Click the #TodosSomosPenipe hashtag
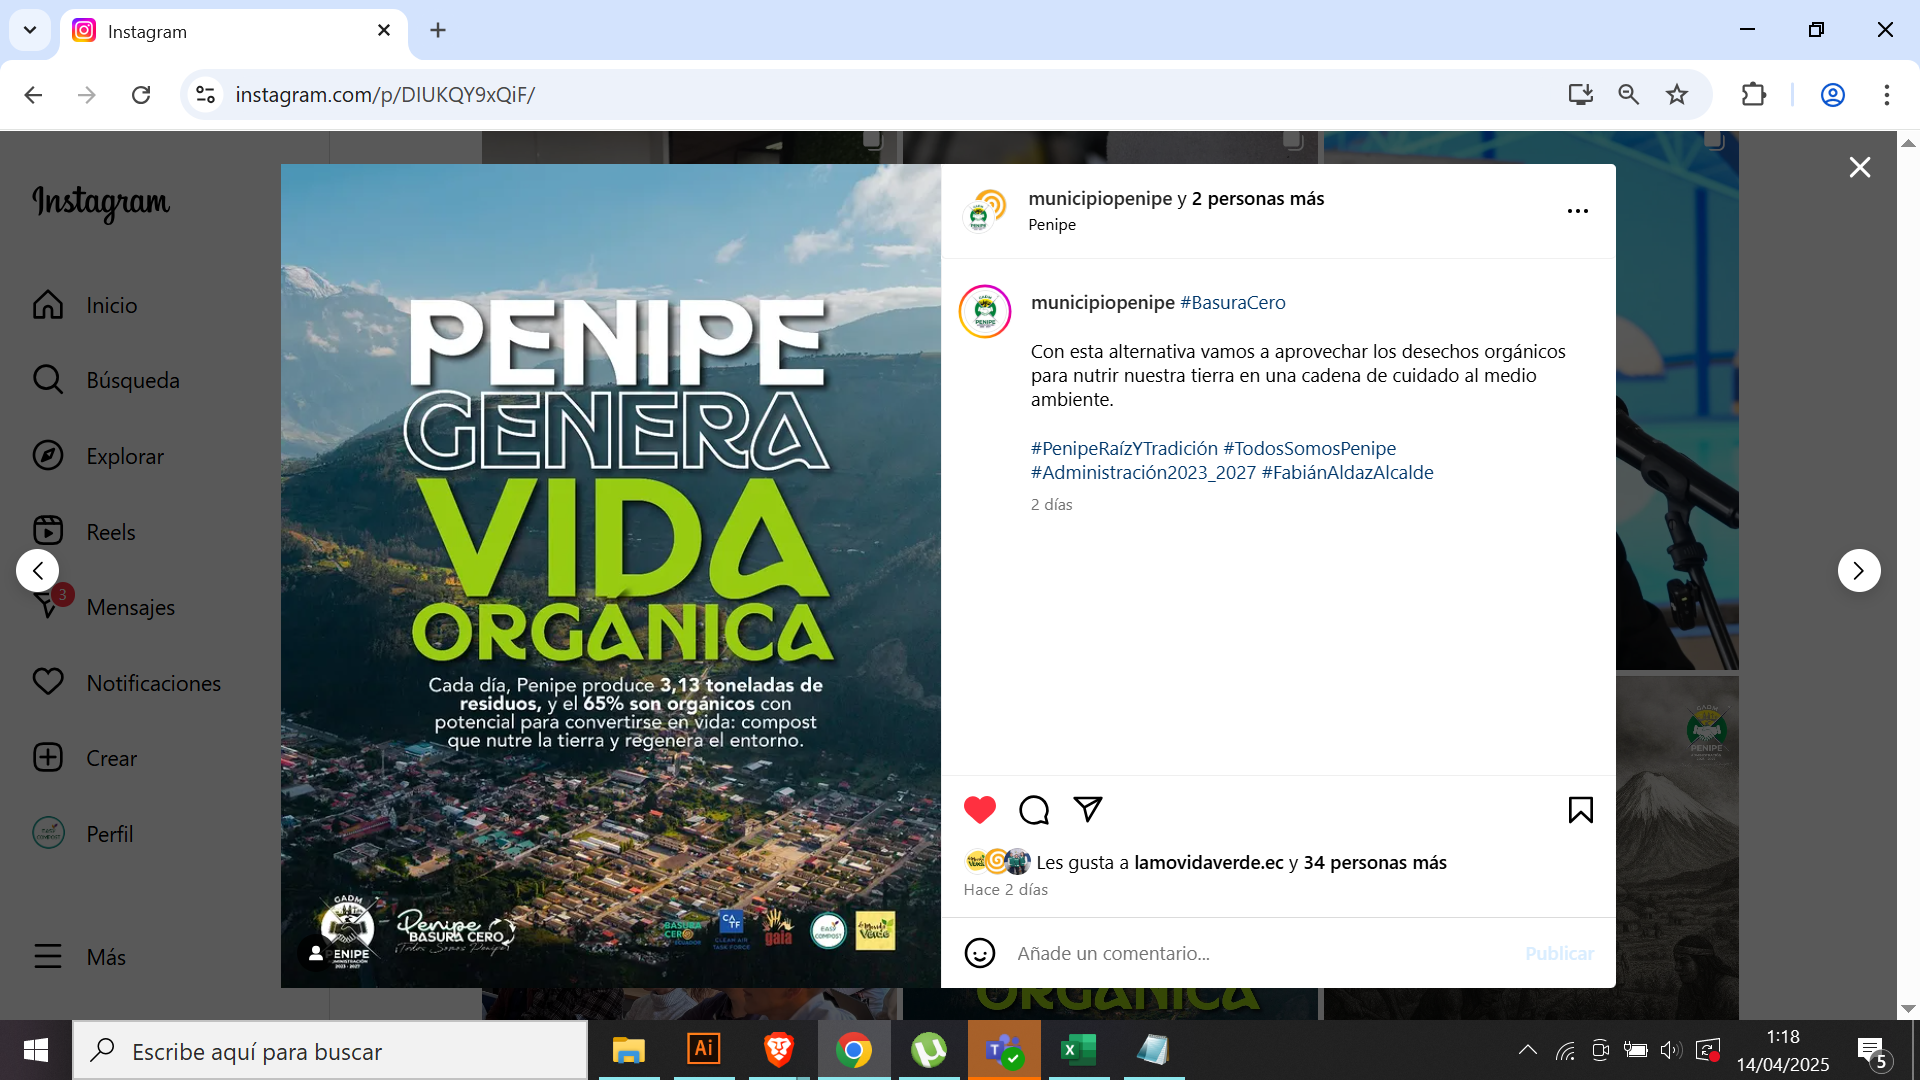Viewport: 1920px width, 1080px height. (1310, 448)
